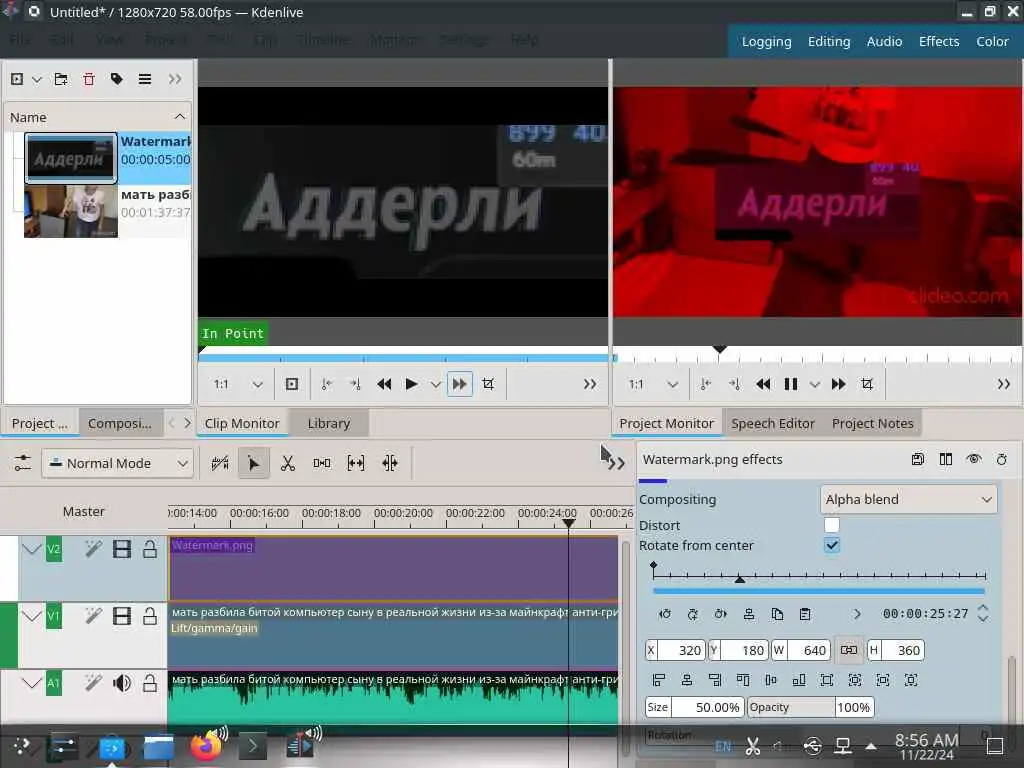Image resolution: width=1024 pixels, height=768 pixels.
Task: Open the timeline track settings sliders icon
Action: pyautogui.click(x=22, y=463)
